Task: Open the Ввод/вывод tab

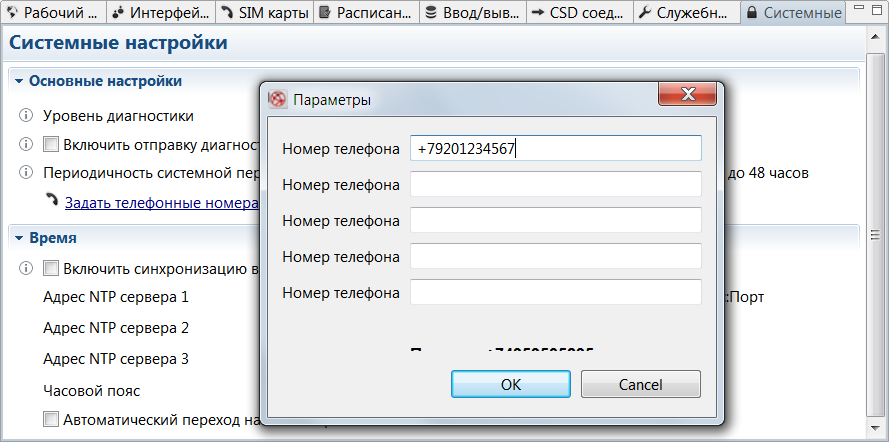Action: click(x=473, y=12)
